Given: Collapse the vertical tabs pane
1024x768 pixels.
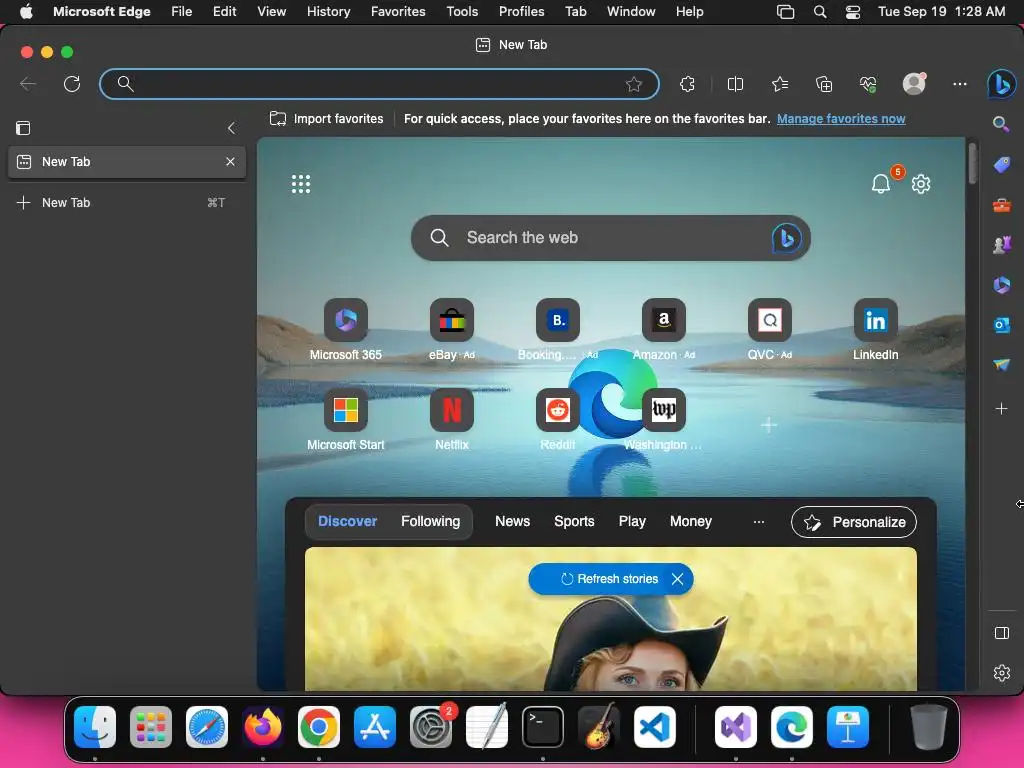Looking at the screenshot, I should (231, 128).
